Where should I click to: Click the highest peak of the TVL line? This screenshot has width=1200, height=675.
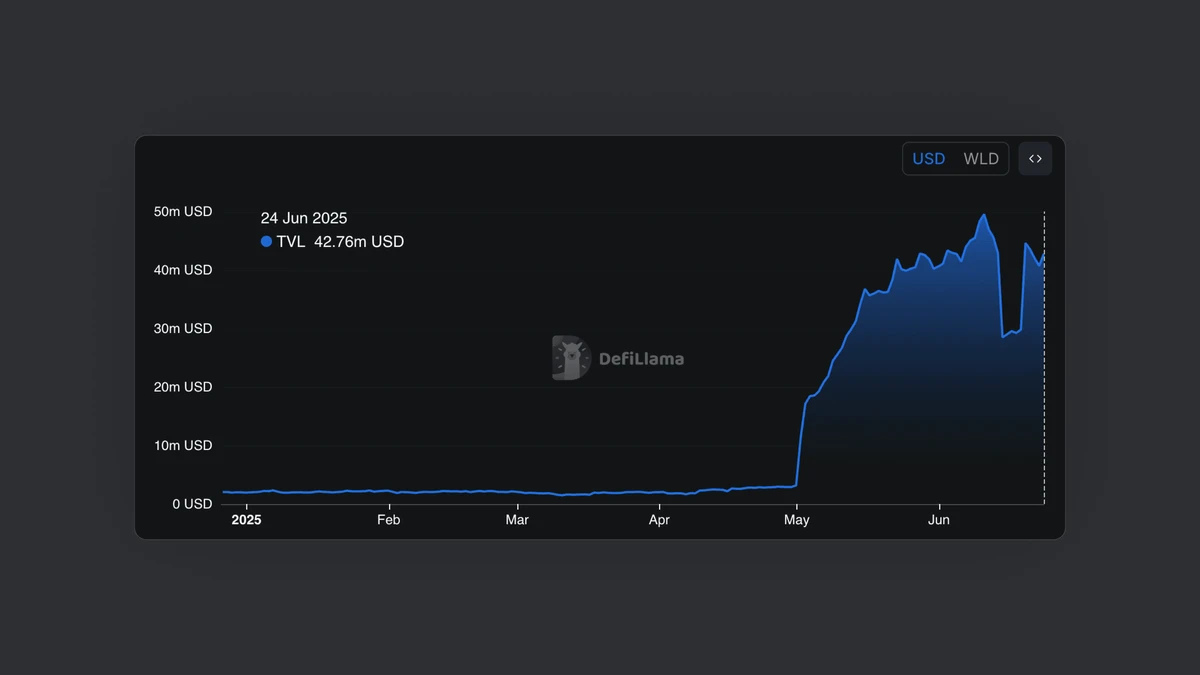coord(984,215)
